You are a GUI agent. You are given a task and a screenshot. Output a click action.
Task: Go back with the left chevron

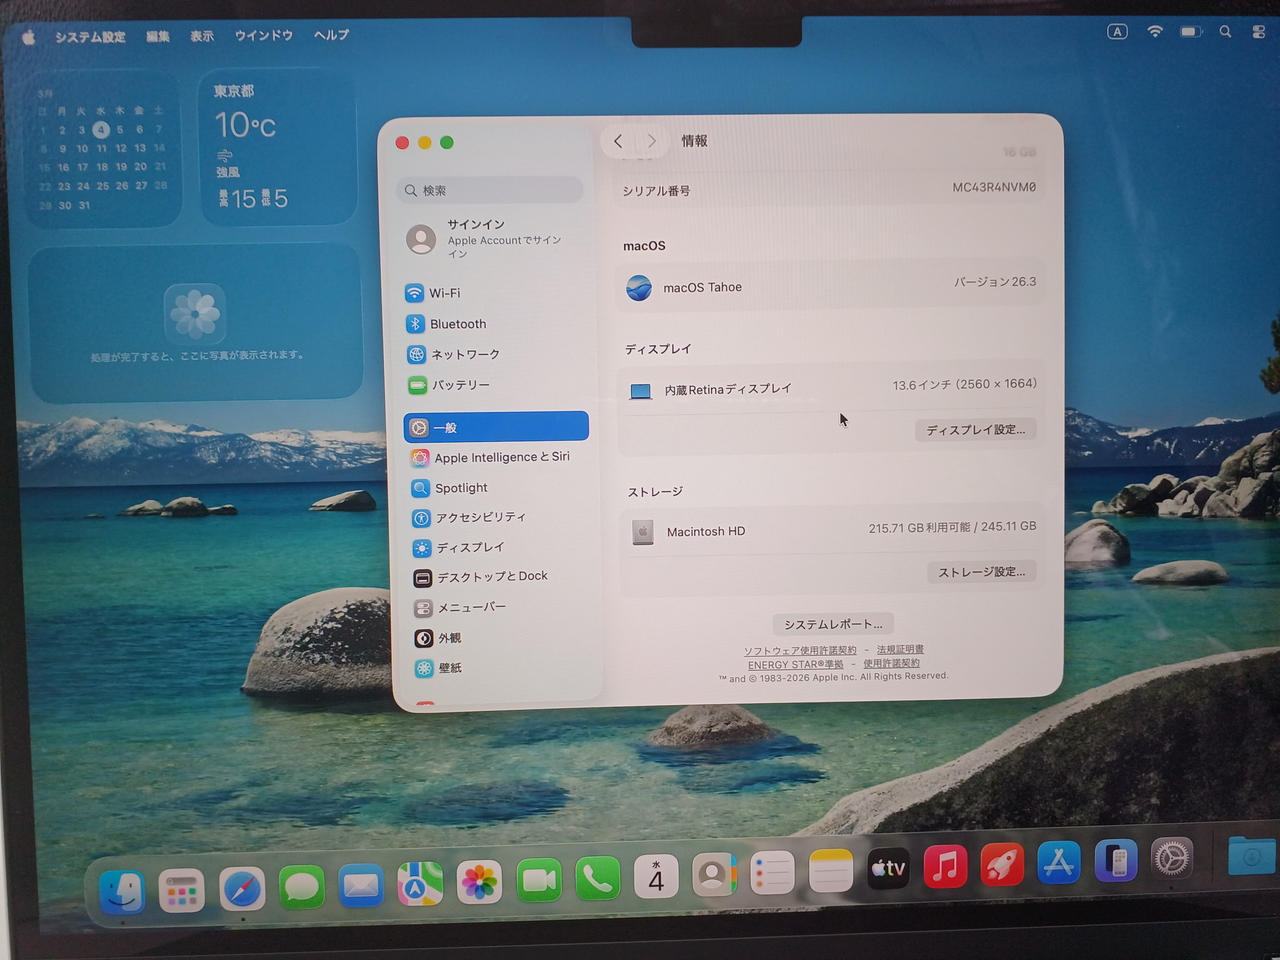(618, 141)
